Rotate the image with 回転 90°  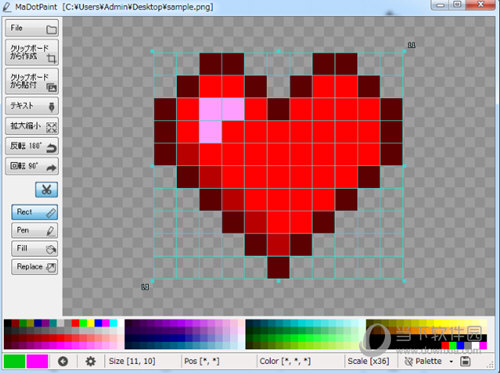click(x=32, y=166)
